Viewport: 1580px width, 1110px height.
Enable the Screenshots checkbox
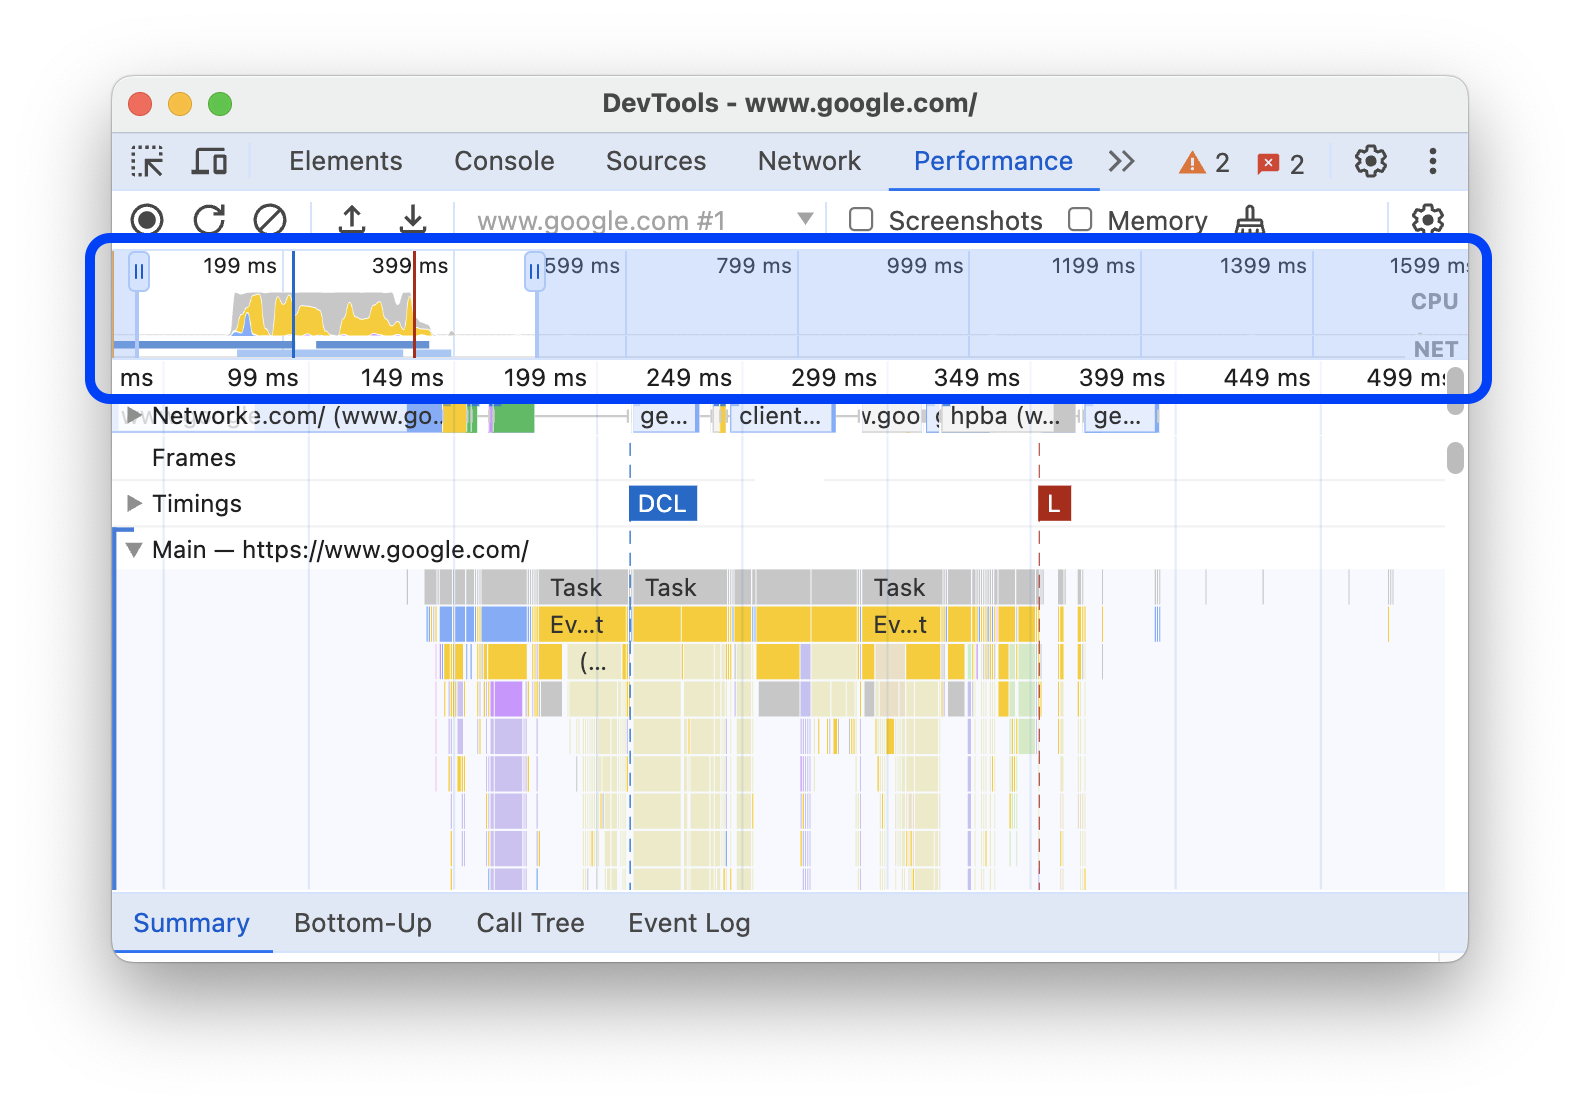(x=861, y=220)
